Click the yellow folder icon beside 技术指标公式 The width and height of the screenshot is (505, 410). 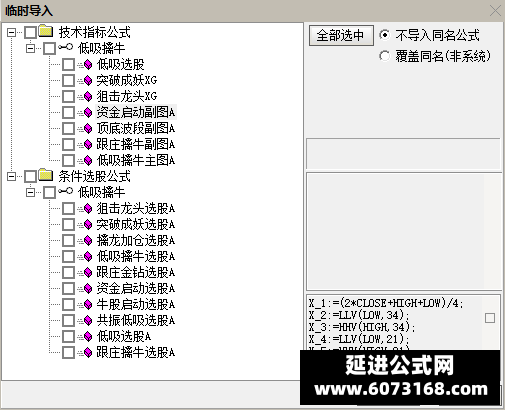pyautogui.click(x=46, y=31)
